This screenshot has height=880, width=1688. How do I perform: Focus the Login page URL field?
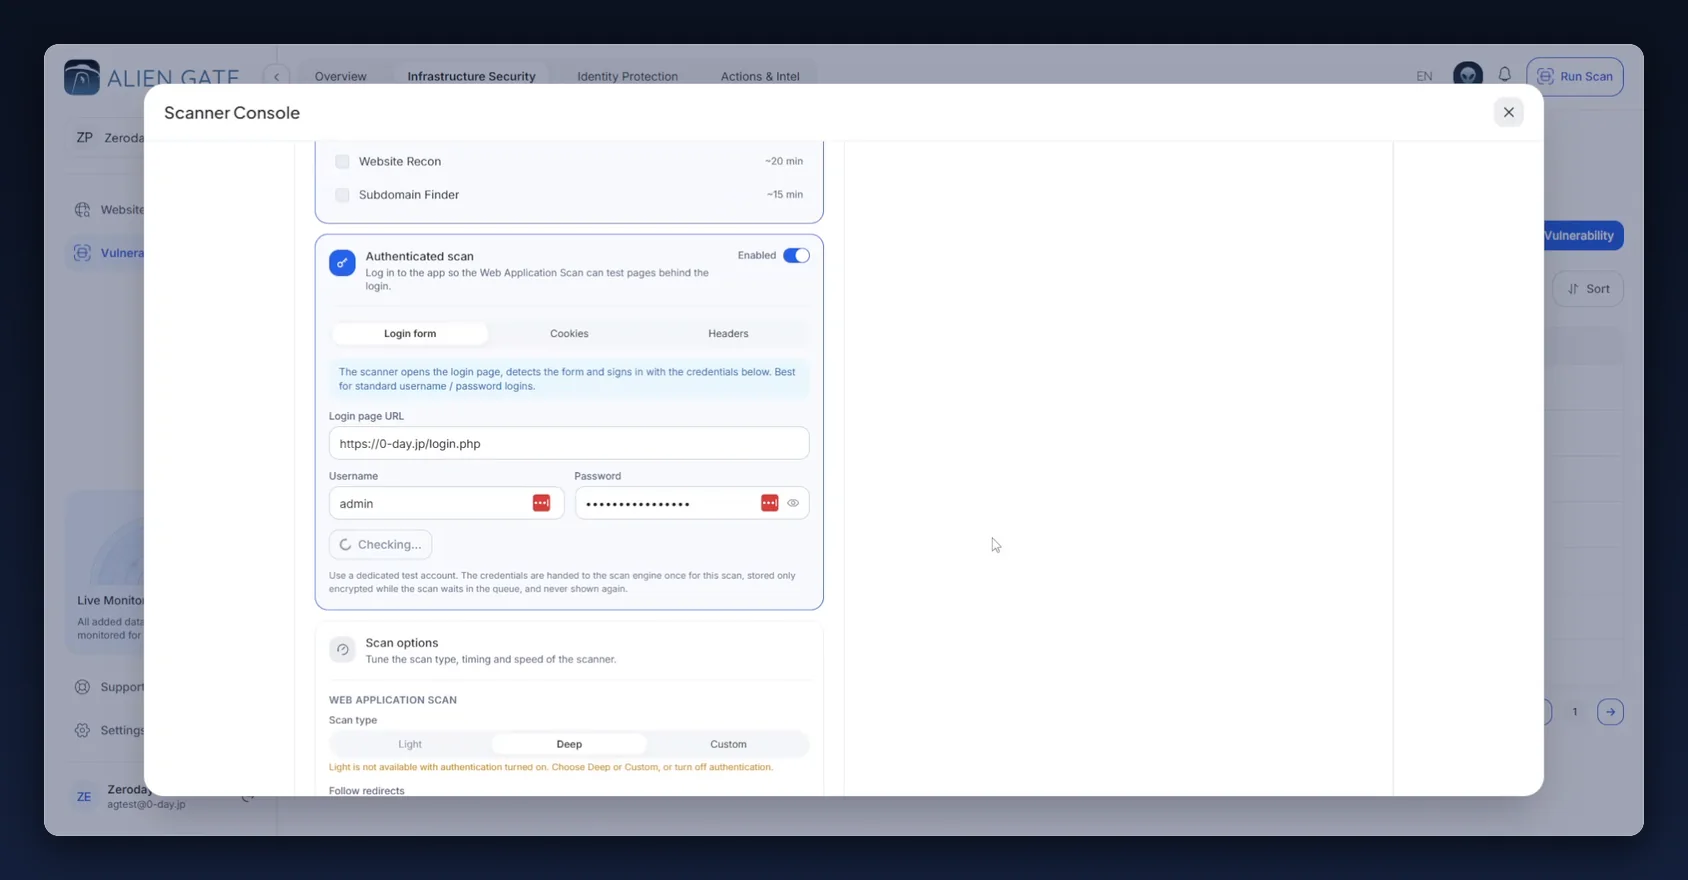[569, 443]
